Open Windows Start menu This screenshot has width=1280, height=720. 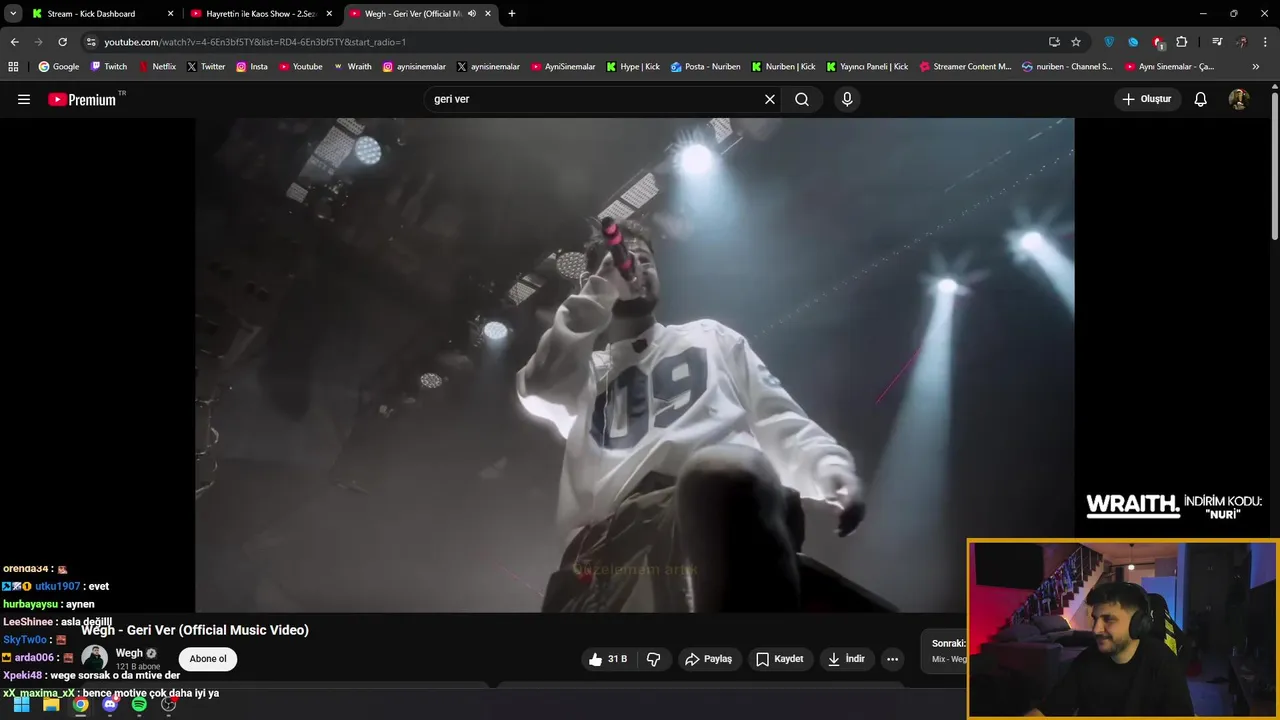[x=21, y=705]
